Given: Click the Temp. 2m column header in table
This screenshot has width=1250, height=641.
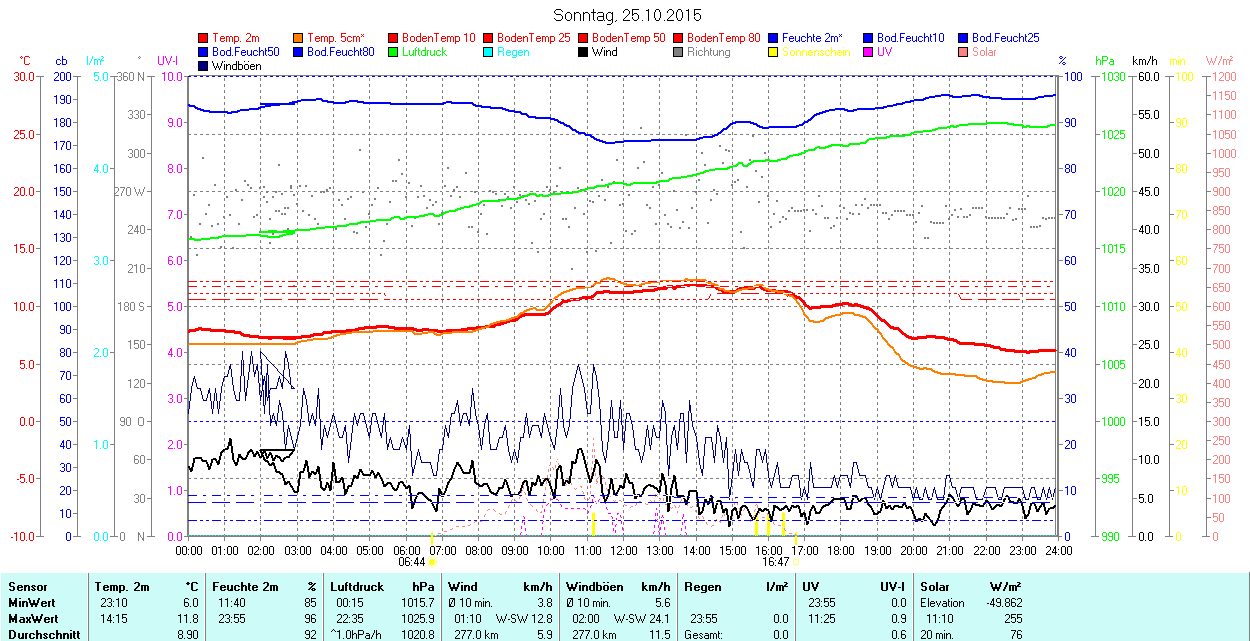Looking at the screenshot, I should coord(122,587).
